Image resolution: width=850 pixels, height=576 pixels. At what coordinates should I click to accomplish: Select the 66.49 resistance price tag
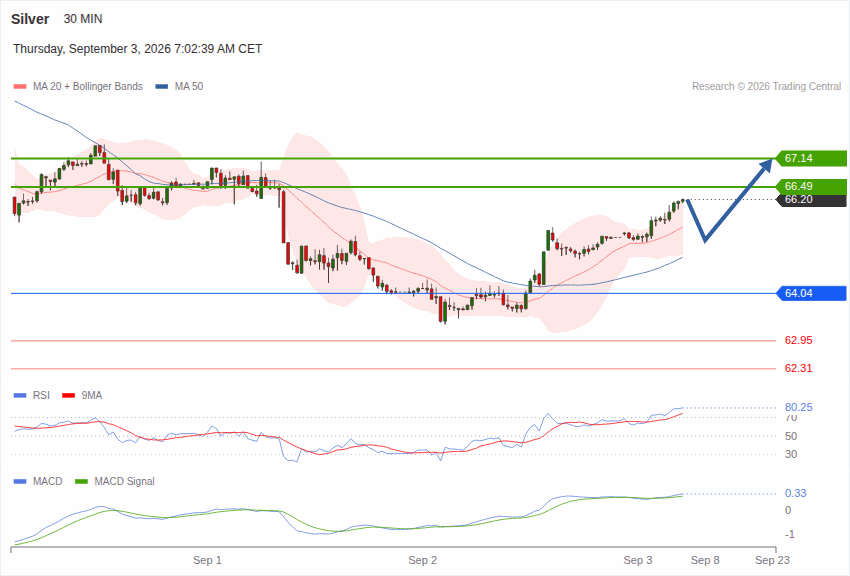[811, 186]
